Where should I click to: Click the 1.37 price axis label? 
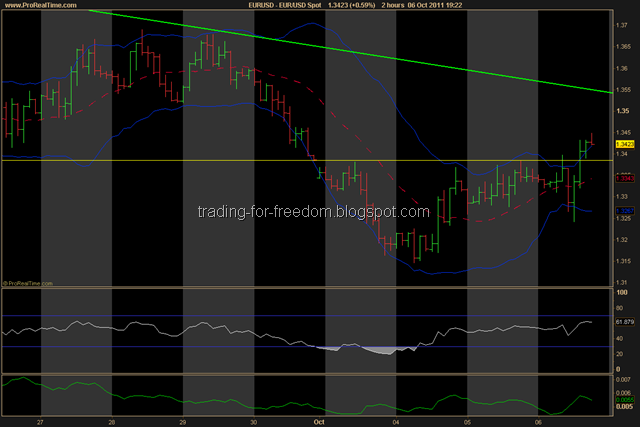[x=622, y=25]
